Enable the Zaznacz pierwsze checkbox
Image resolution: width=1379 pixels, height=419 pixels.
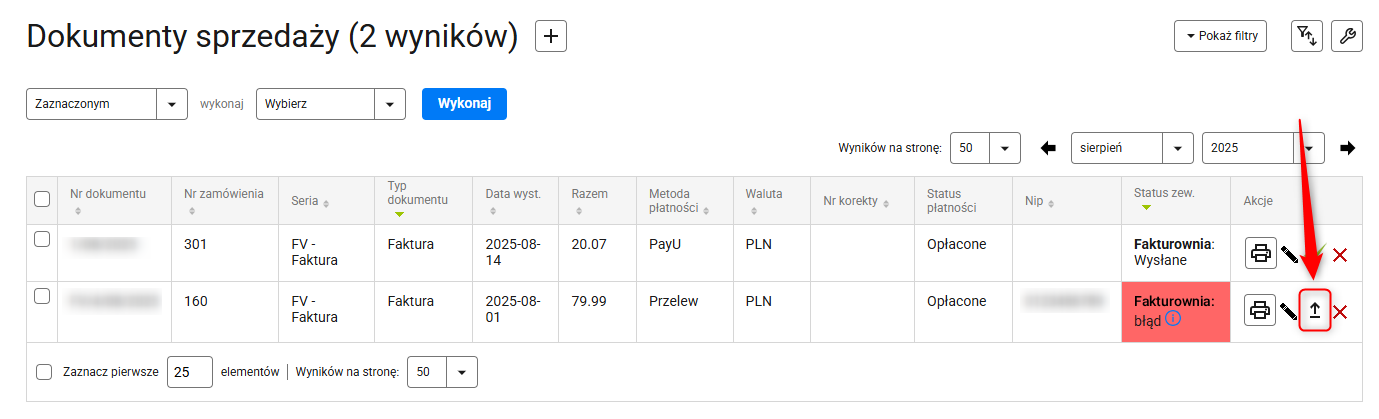click(44, 372)
